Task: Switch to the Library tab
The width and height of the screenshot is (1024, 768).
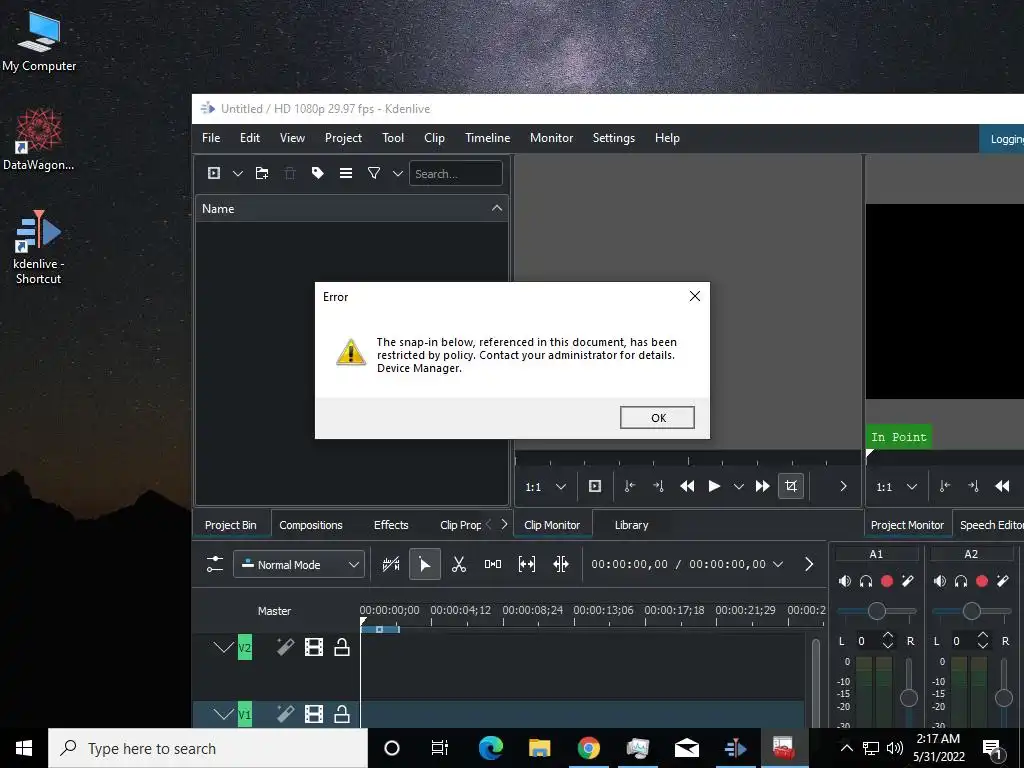Action: point(632,525)
